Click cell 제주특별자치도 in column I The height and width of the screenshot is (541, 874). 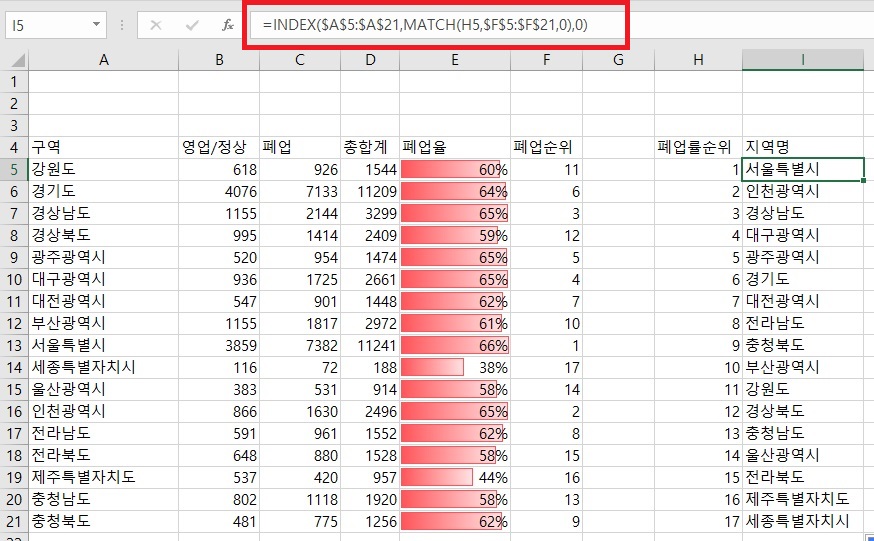803,499
